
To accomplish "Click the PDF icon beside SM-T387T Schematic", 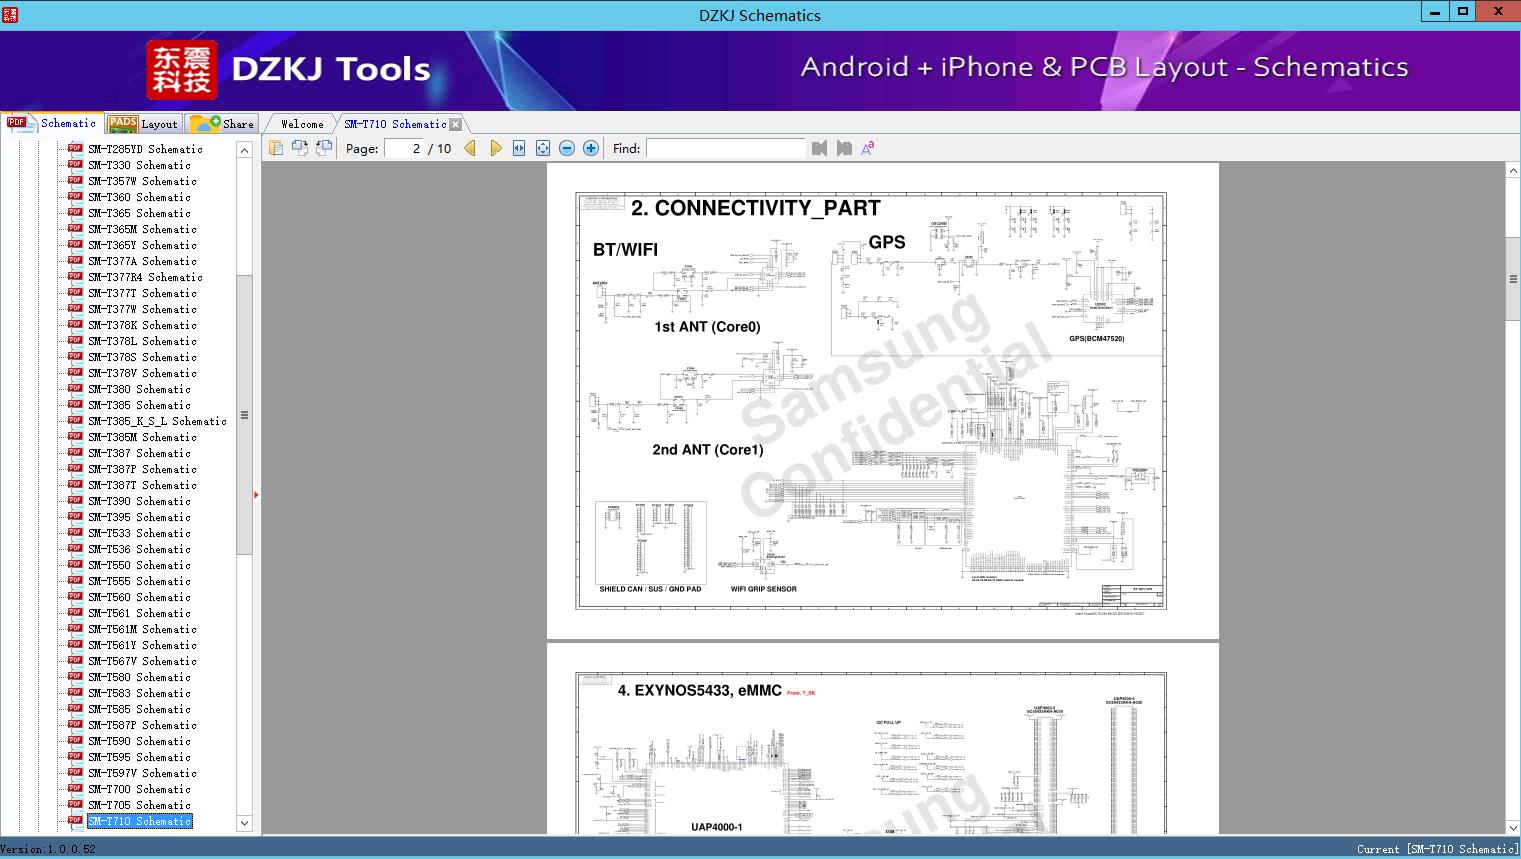I will (x=75, y=484).
